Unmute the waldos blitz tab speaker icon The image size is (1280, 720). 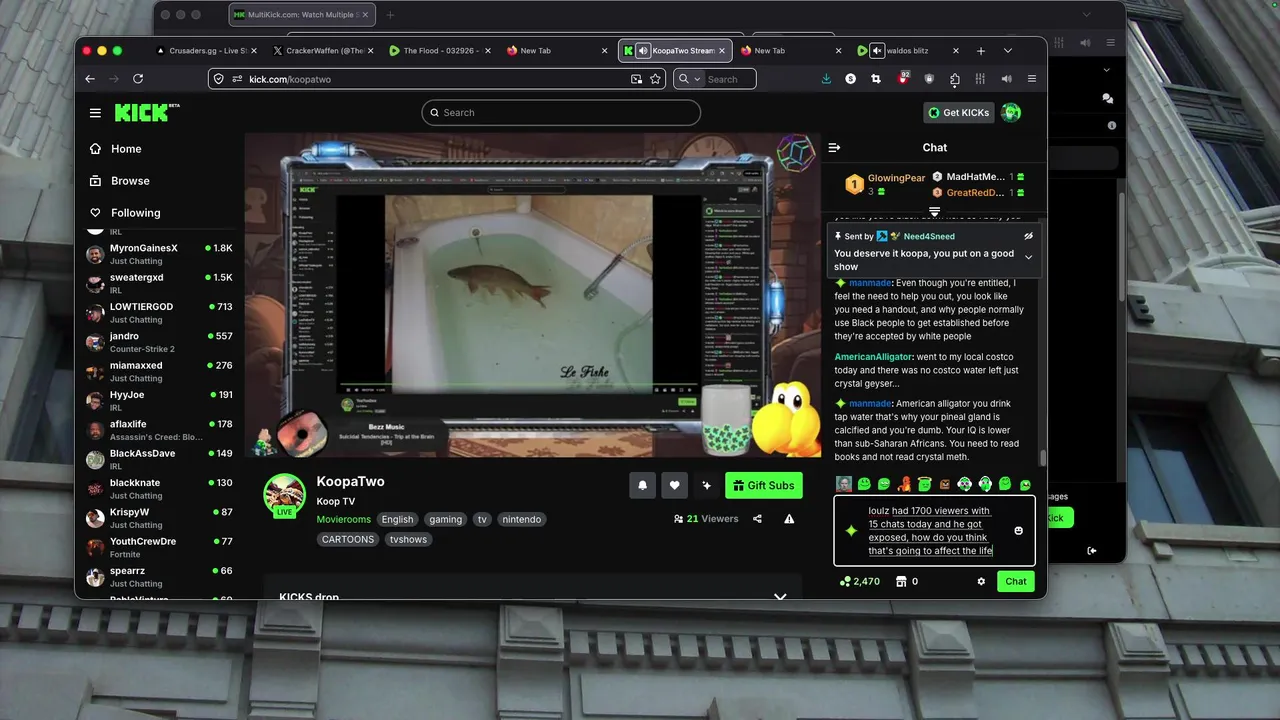click(877, 50)
